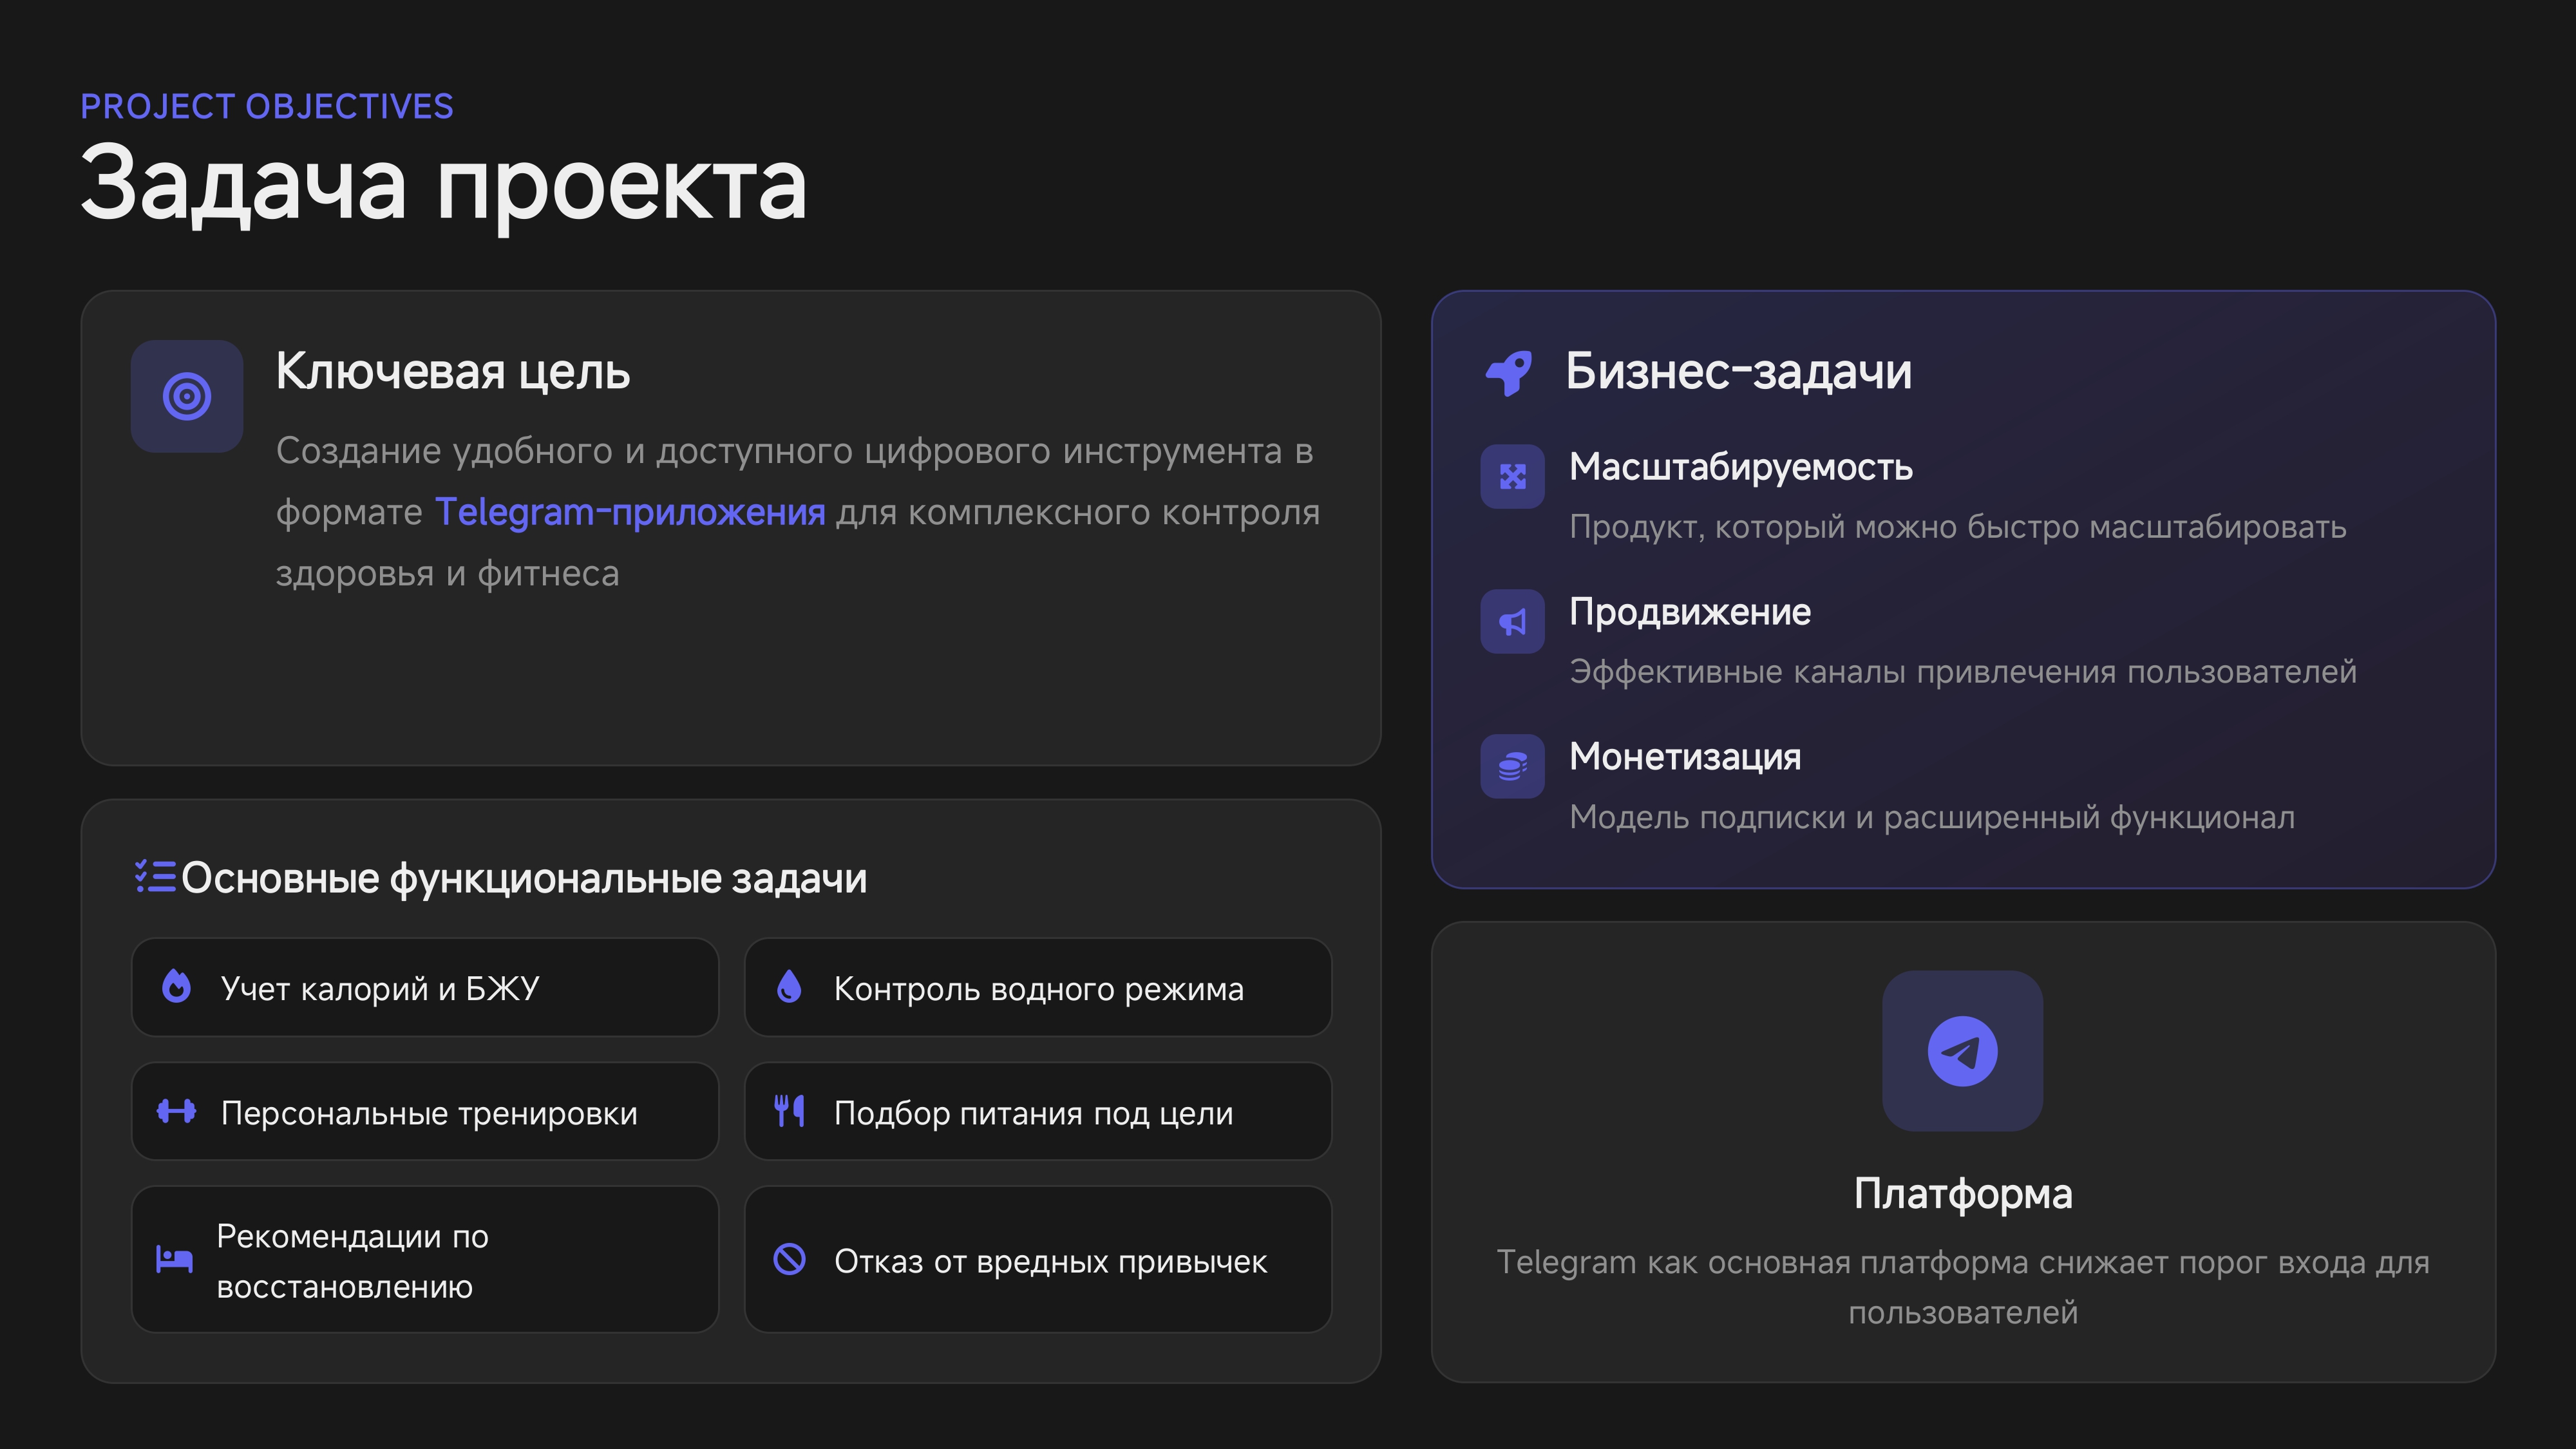
Task: Click the Задача проекта slide title
Action: (443, 184)
